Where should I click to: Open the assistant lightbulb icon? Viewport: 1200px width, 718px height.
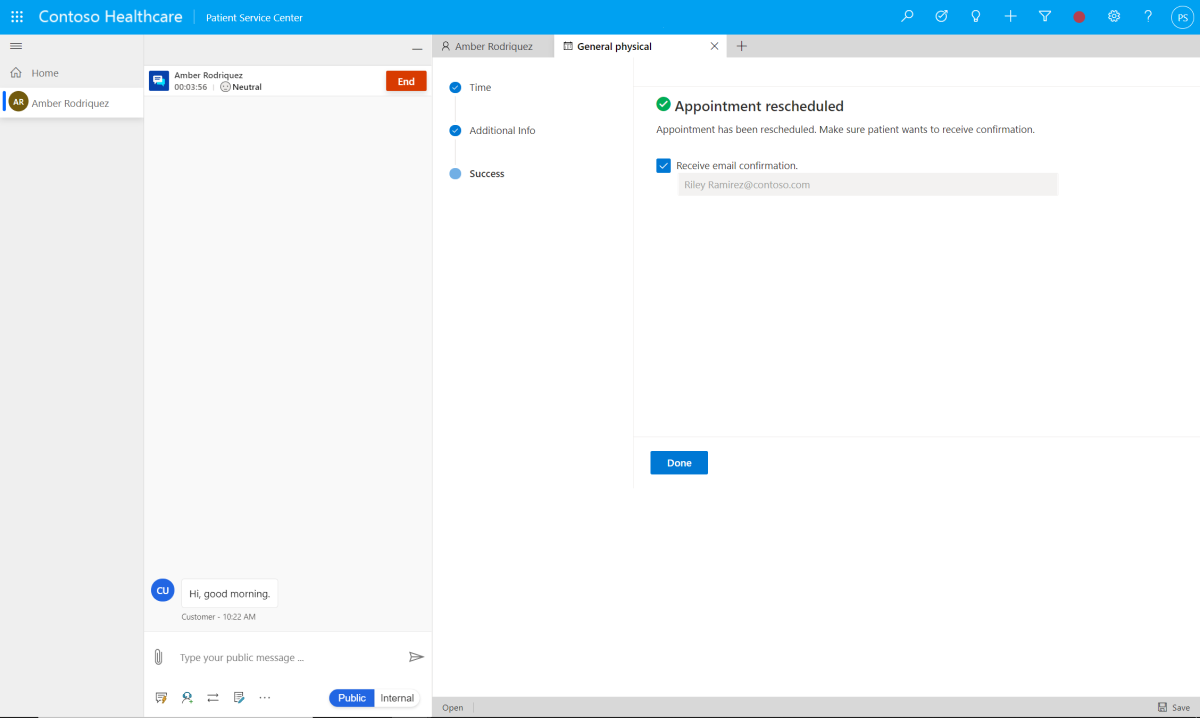pos(976,17)
